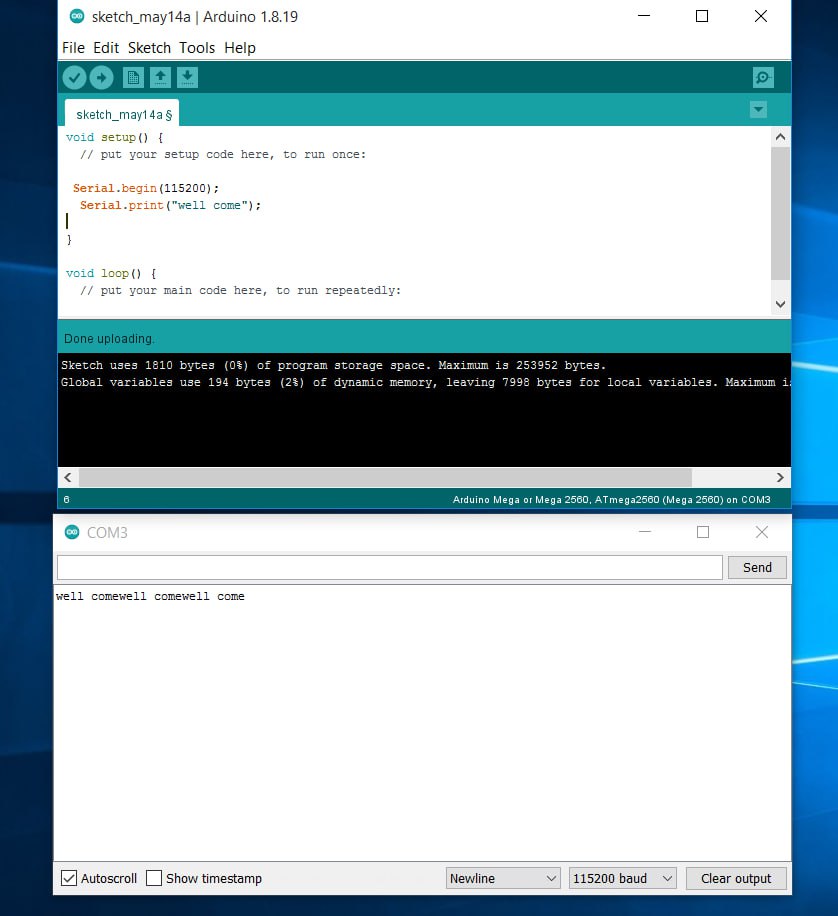Viewport: 838px width, 916px height.
Task: Toggle Autoscroll in the Serial Monitor
Action: click(x=68, y=878)
